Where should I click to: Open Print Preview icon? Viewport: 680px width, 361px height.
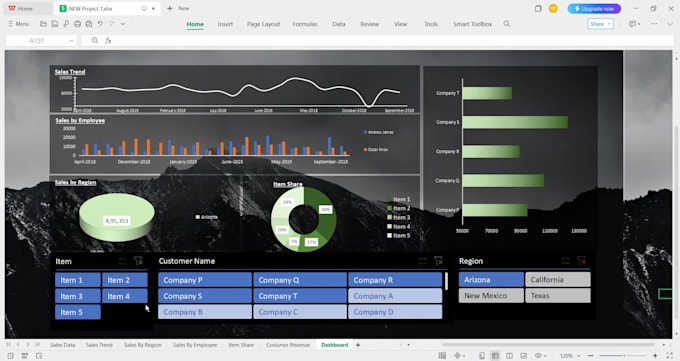[88, 24]
